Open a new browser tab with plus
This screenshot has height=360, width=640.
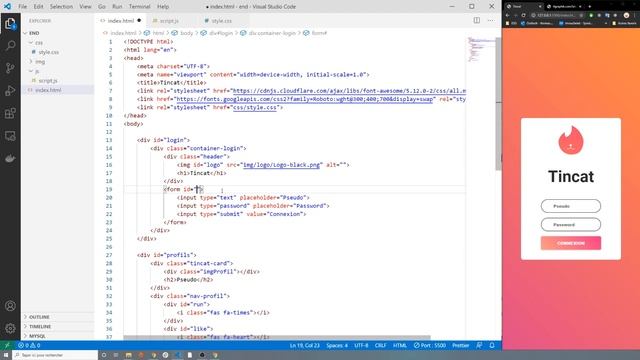pos(590,7)
